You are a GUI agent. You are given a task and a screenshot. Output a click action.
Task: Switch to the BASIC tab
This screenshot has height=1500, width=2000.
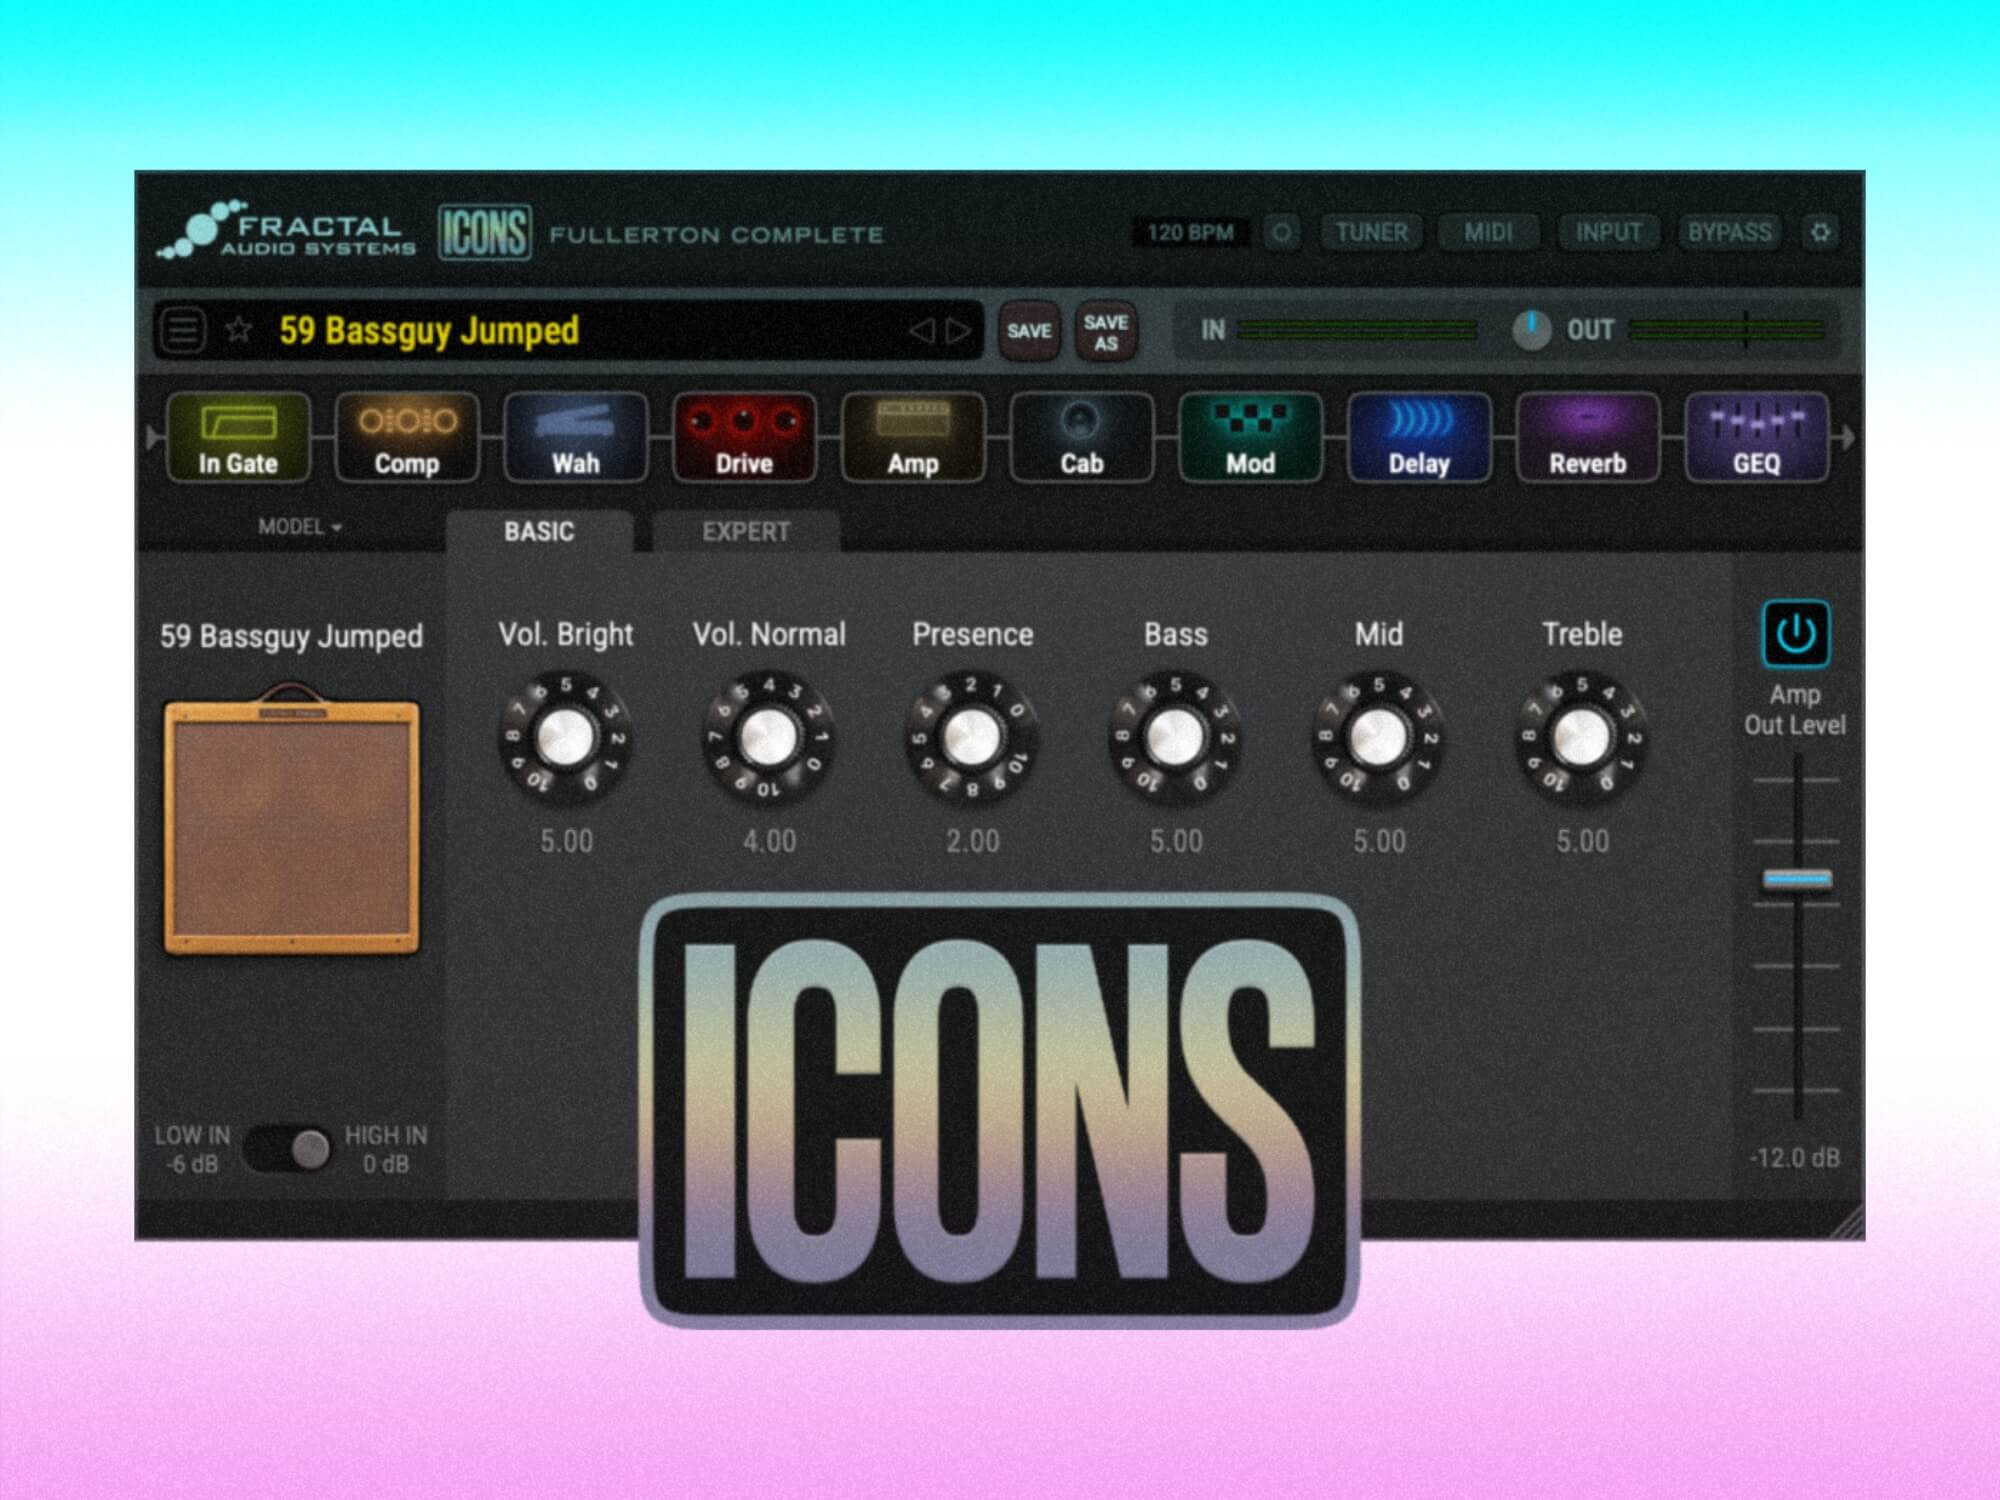coord(539,531)
